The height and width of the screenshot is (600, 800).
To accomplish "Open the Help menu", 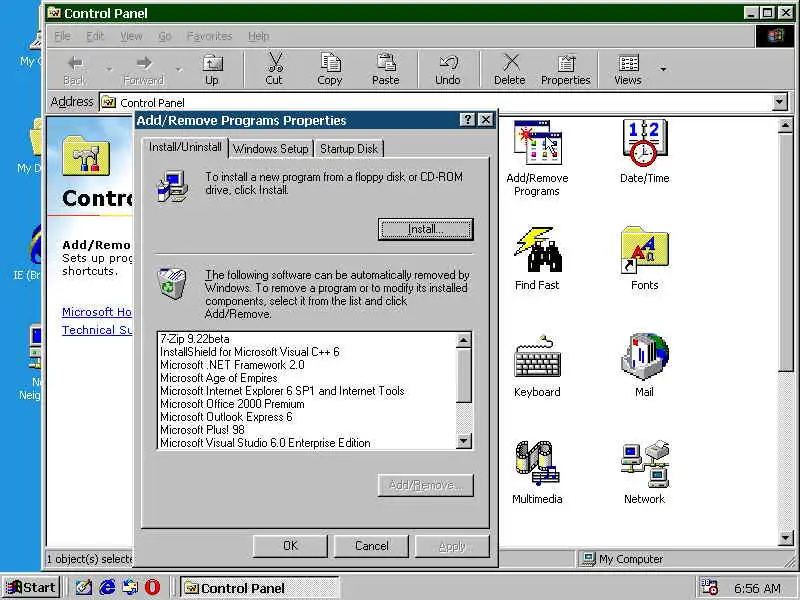I will [259, 36].
